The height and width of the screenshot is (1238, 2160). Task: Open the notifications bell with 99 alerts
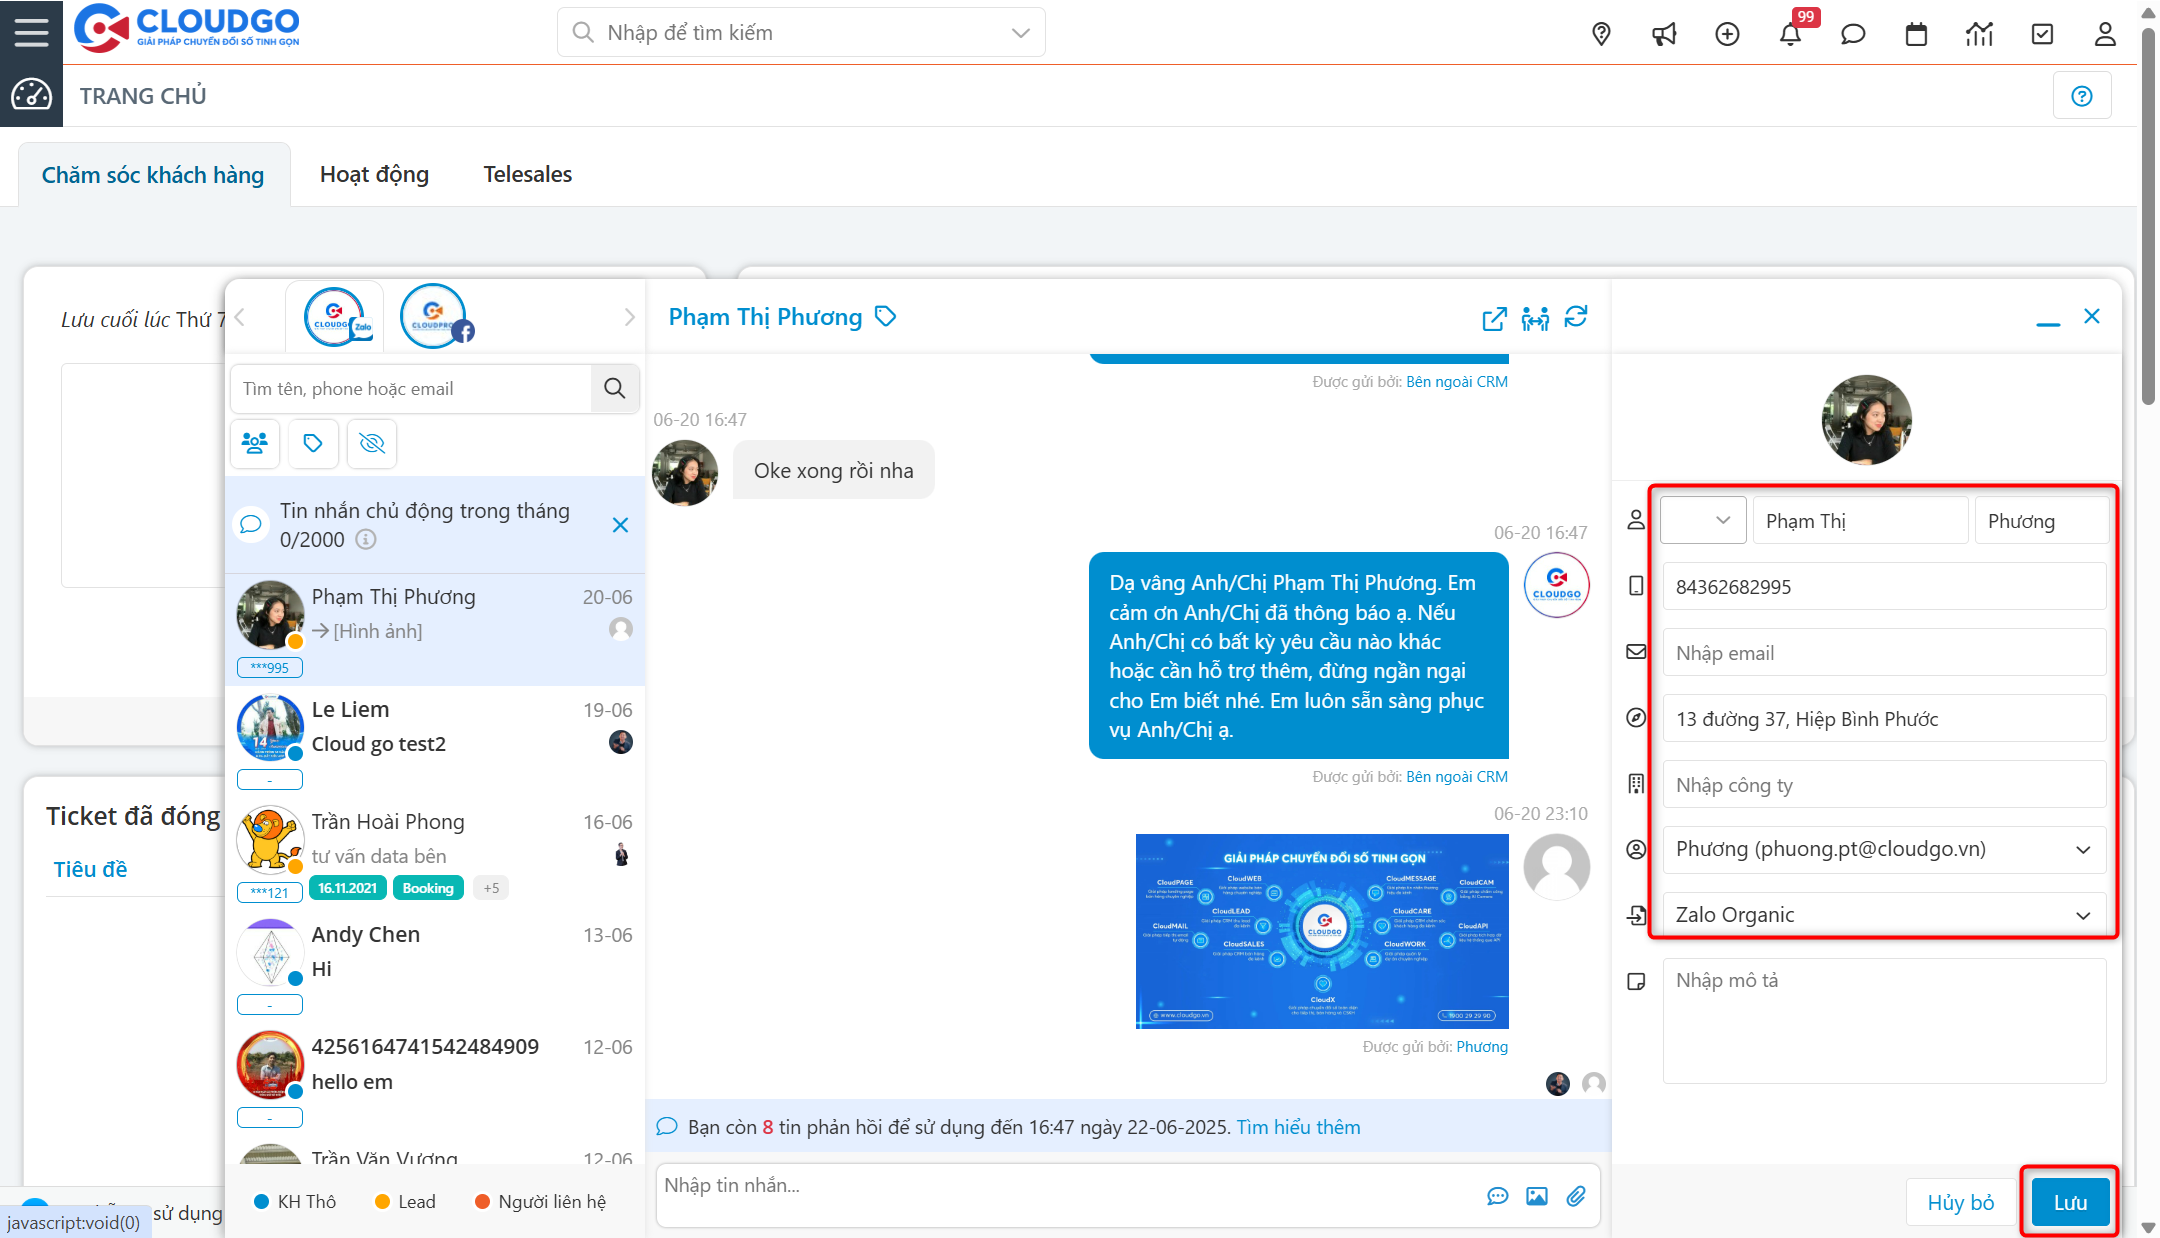[1791, 33]
